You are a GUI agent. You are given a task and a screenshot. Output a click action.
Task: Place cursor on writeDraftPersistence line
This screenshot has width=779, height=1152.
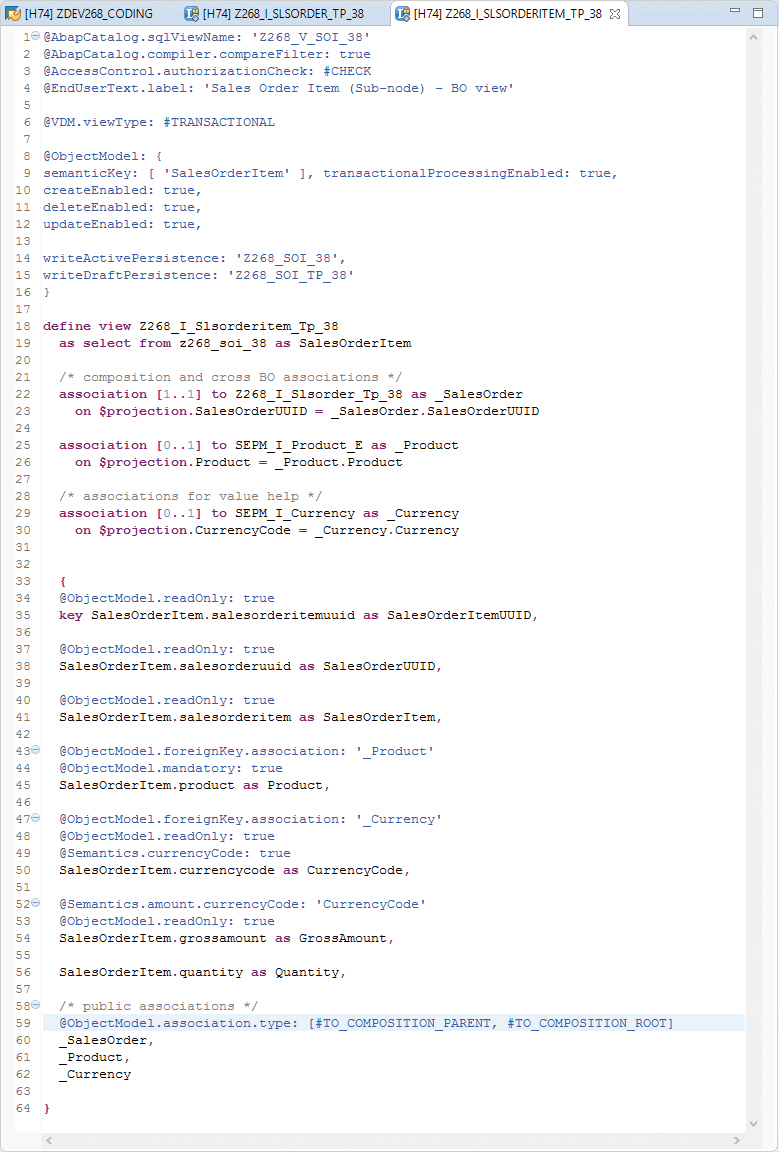198,276
